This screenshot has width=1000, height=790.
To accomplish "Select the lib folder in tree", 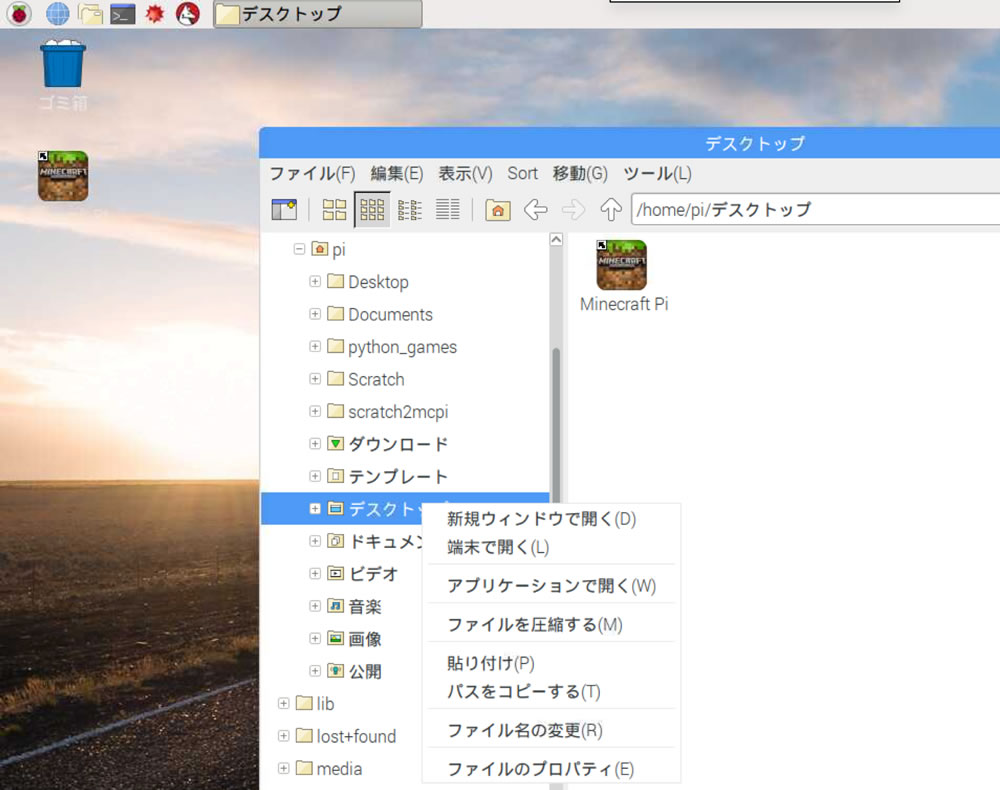I will (x=315, y=703).
